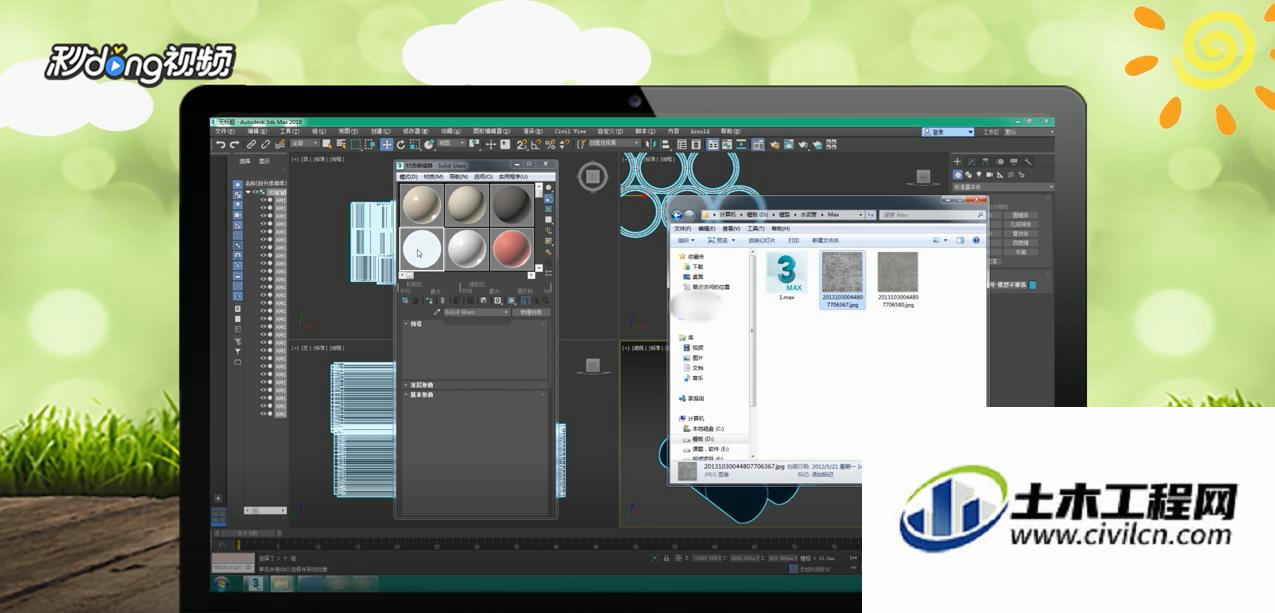Pick material with the eyedropper icon
This screenshot has width=1275, height=613.
pyautogui.click(x=437, y=312)
